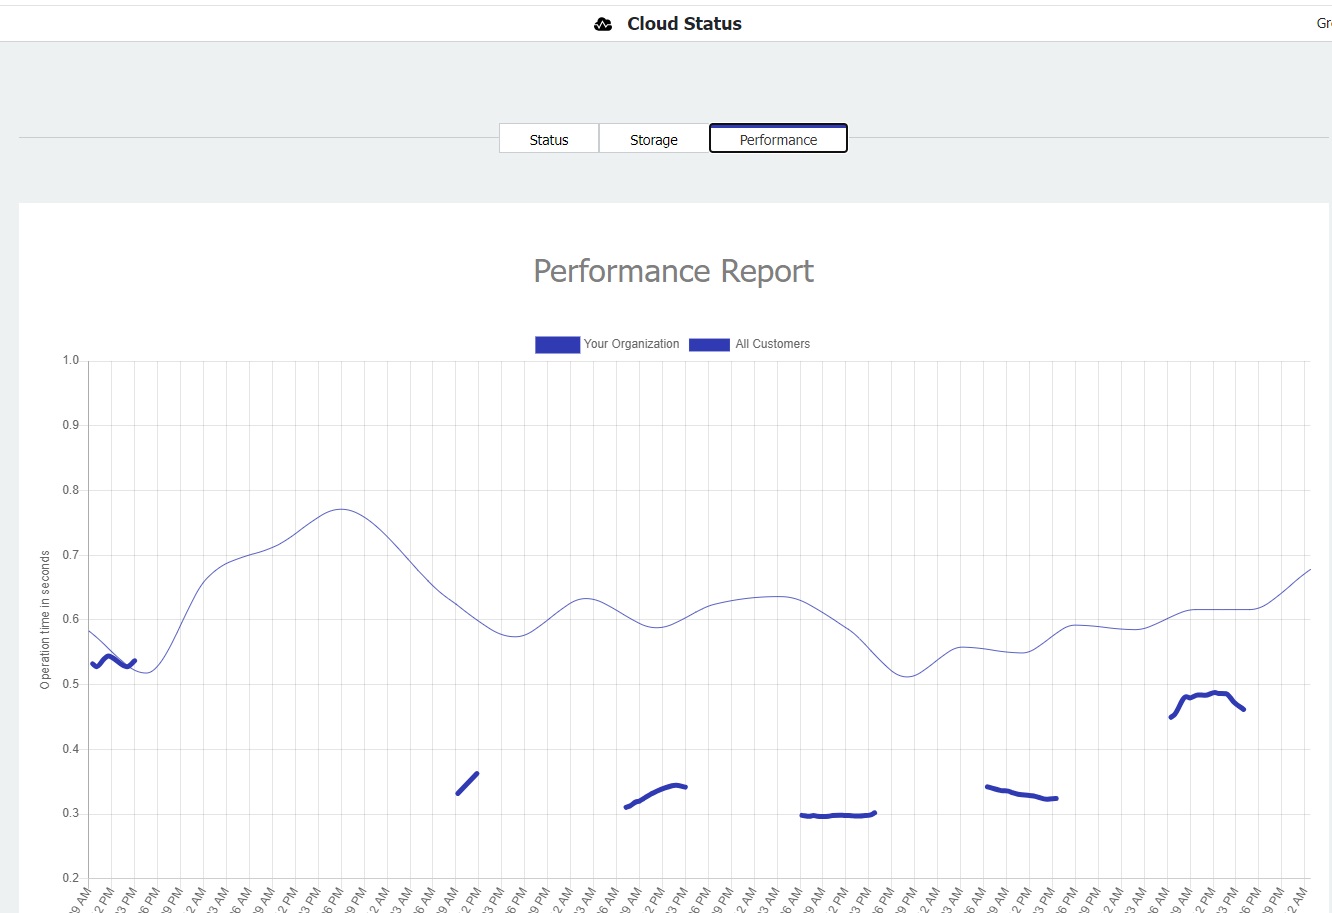The image size is (1332, 913).
Task: Click the Your Organization legend label
Action: pyautogui.click(x=631, y=344)
